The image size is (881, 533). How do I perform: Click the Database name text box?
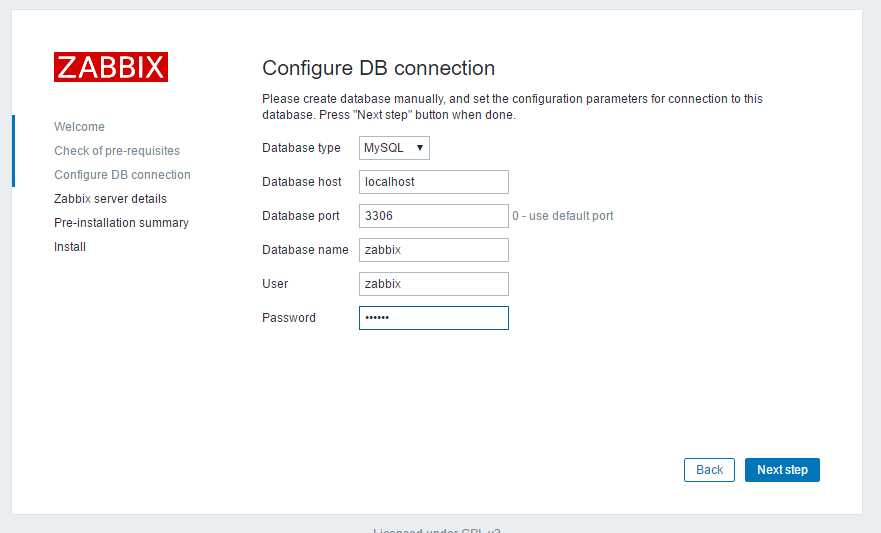click(x=434, y=250)
